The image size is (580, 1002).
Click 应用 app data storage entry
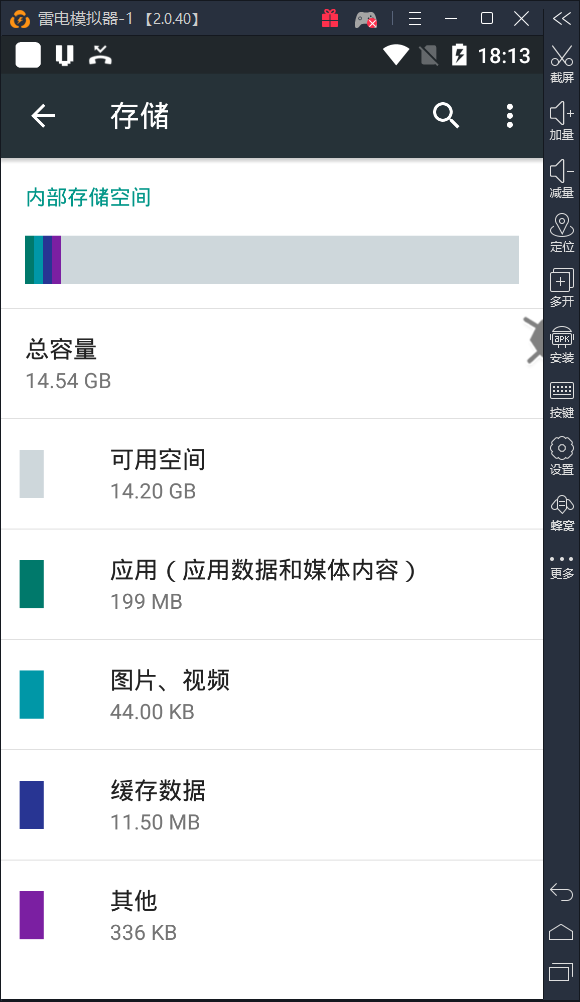[270, 583]
